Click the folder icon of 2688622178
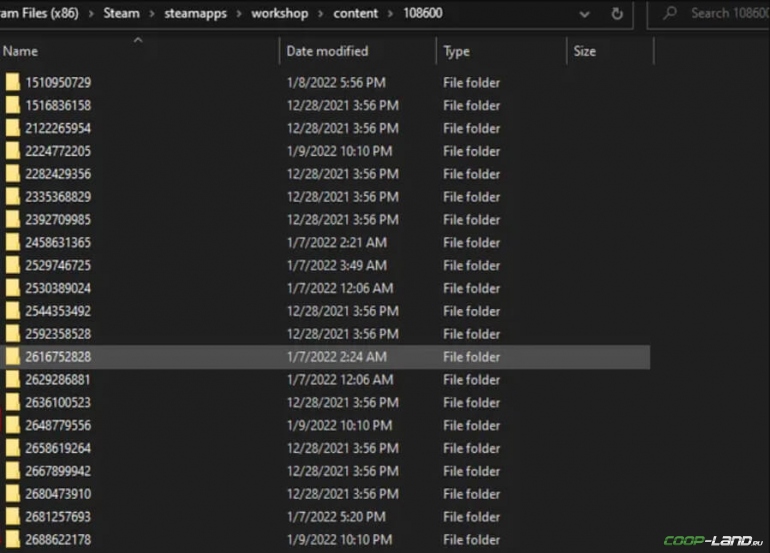 (13, 540)
